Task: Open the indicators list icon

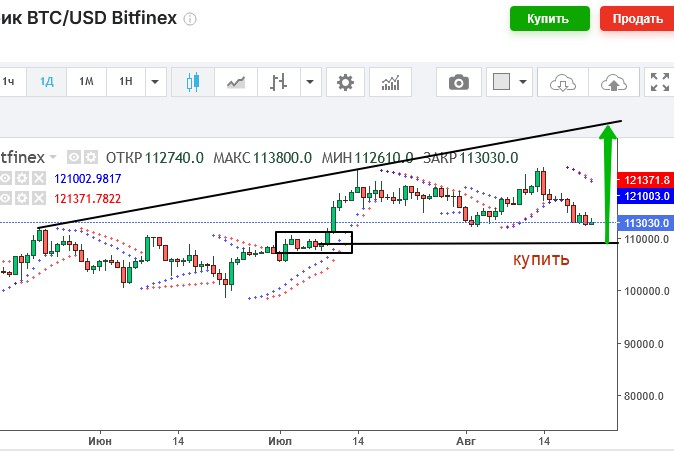Action: click(x=390, y=82)
